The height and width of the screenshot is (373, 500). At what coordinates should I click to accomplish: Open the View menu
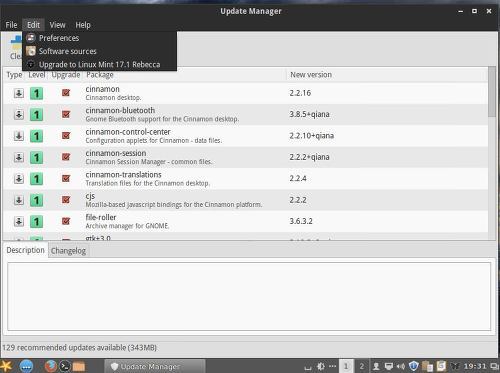tap(57, 25)
